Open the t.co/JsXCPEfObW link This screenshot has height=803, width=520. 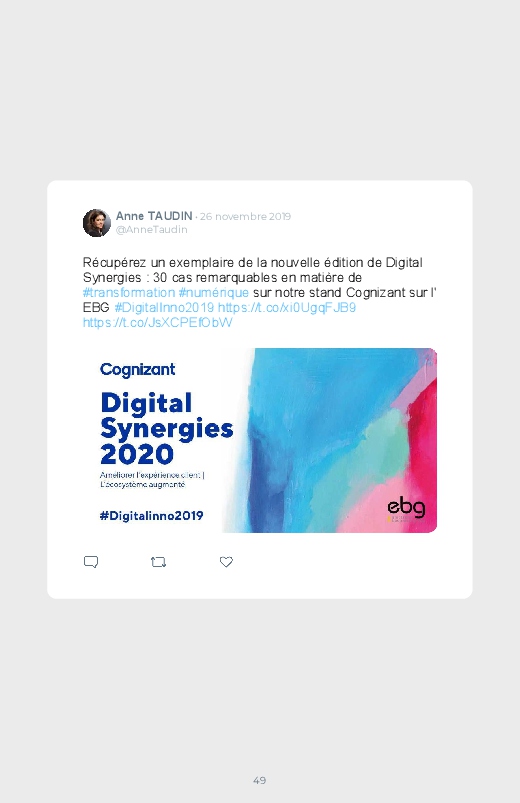158,322
